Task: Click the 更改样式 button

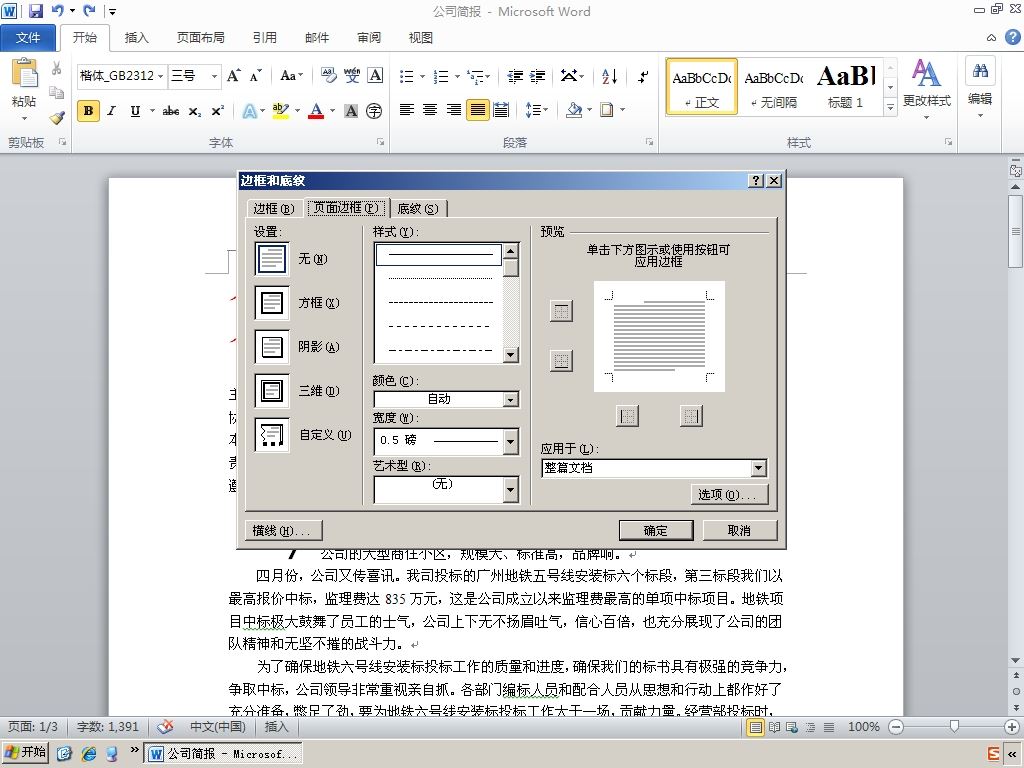Action: [926, 88]
